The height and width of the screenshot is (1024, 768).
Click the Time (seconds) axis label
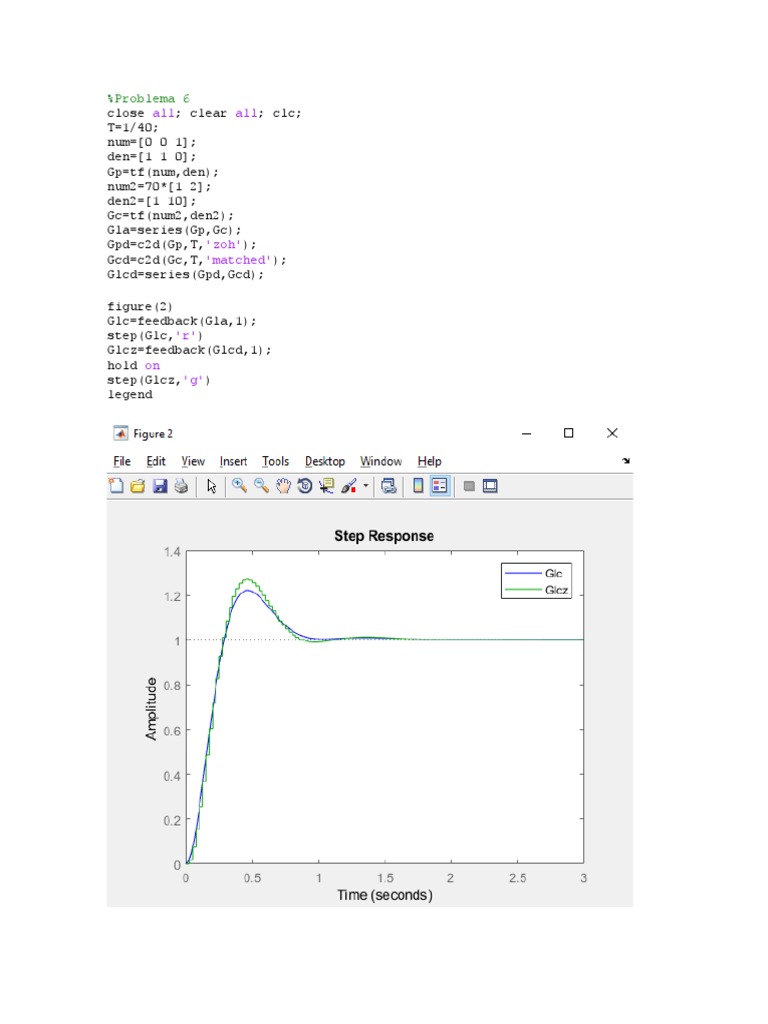385,895
